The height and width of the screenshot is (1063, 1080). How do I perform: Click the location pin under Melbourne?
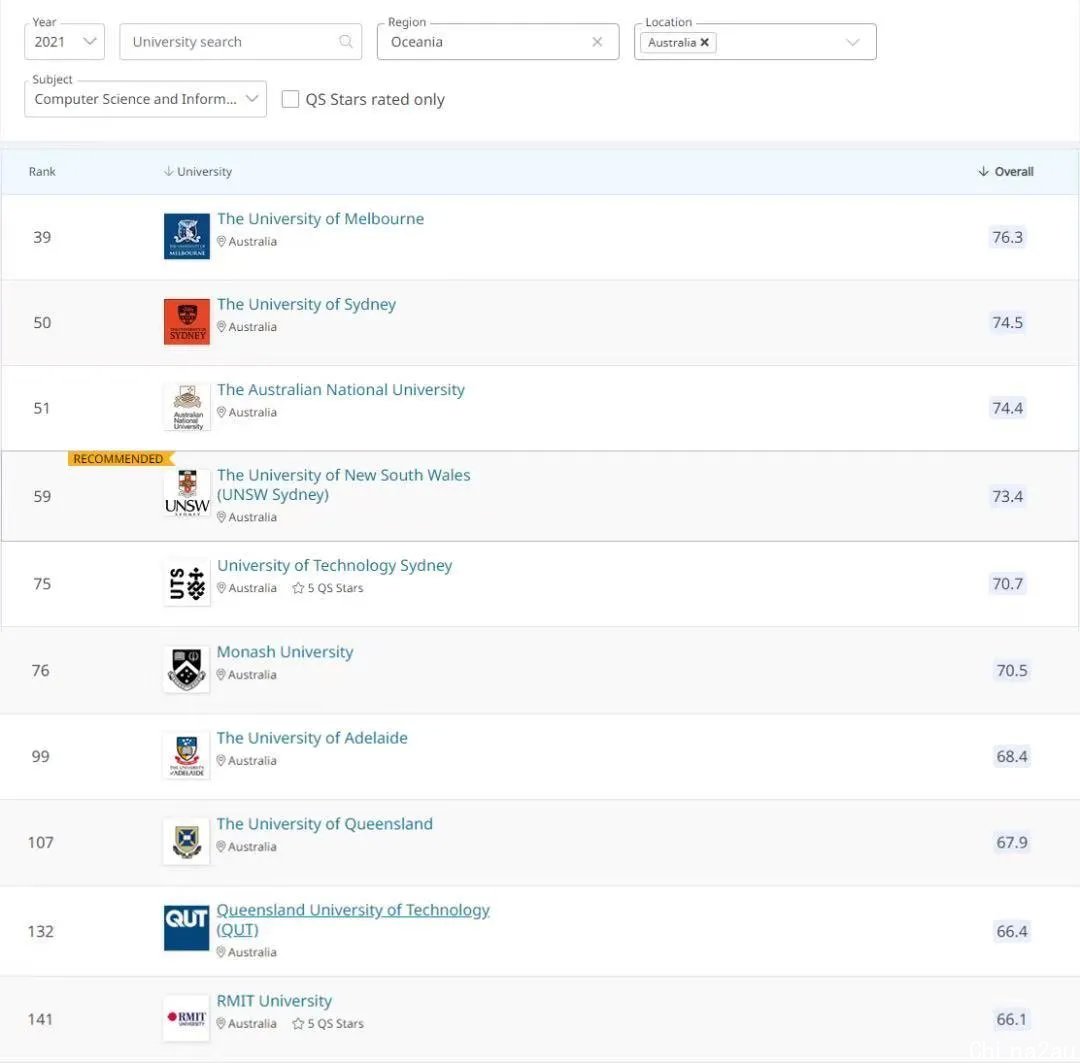point(221,241)
